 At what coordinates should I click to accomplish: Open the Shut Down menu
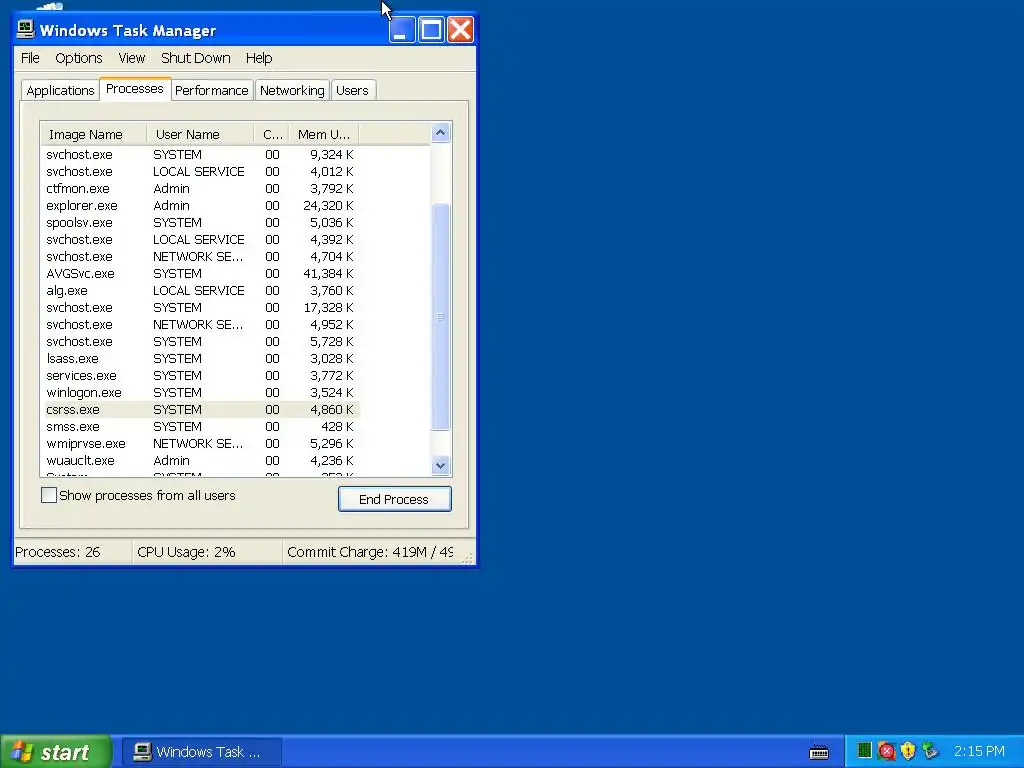click(195, 58)
